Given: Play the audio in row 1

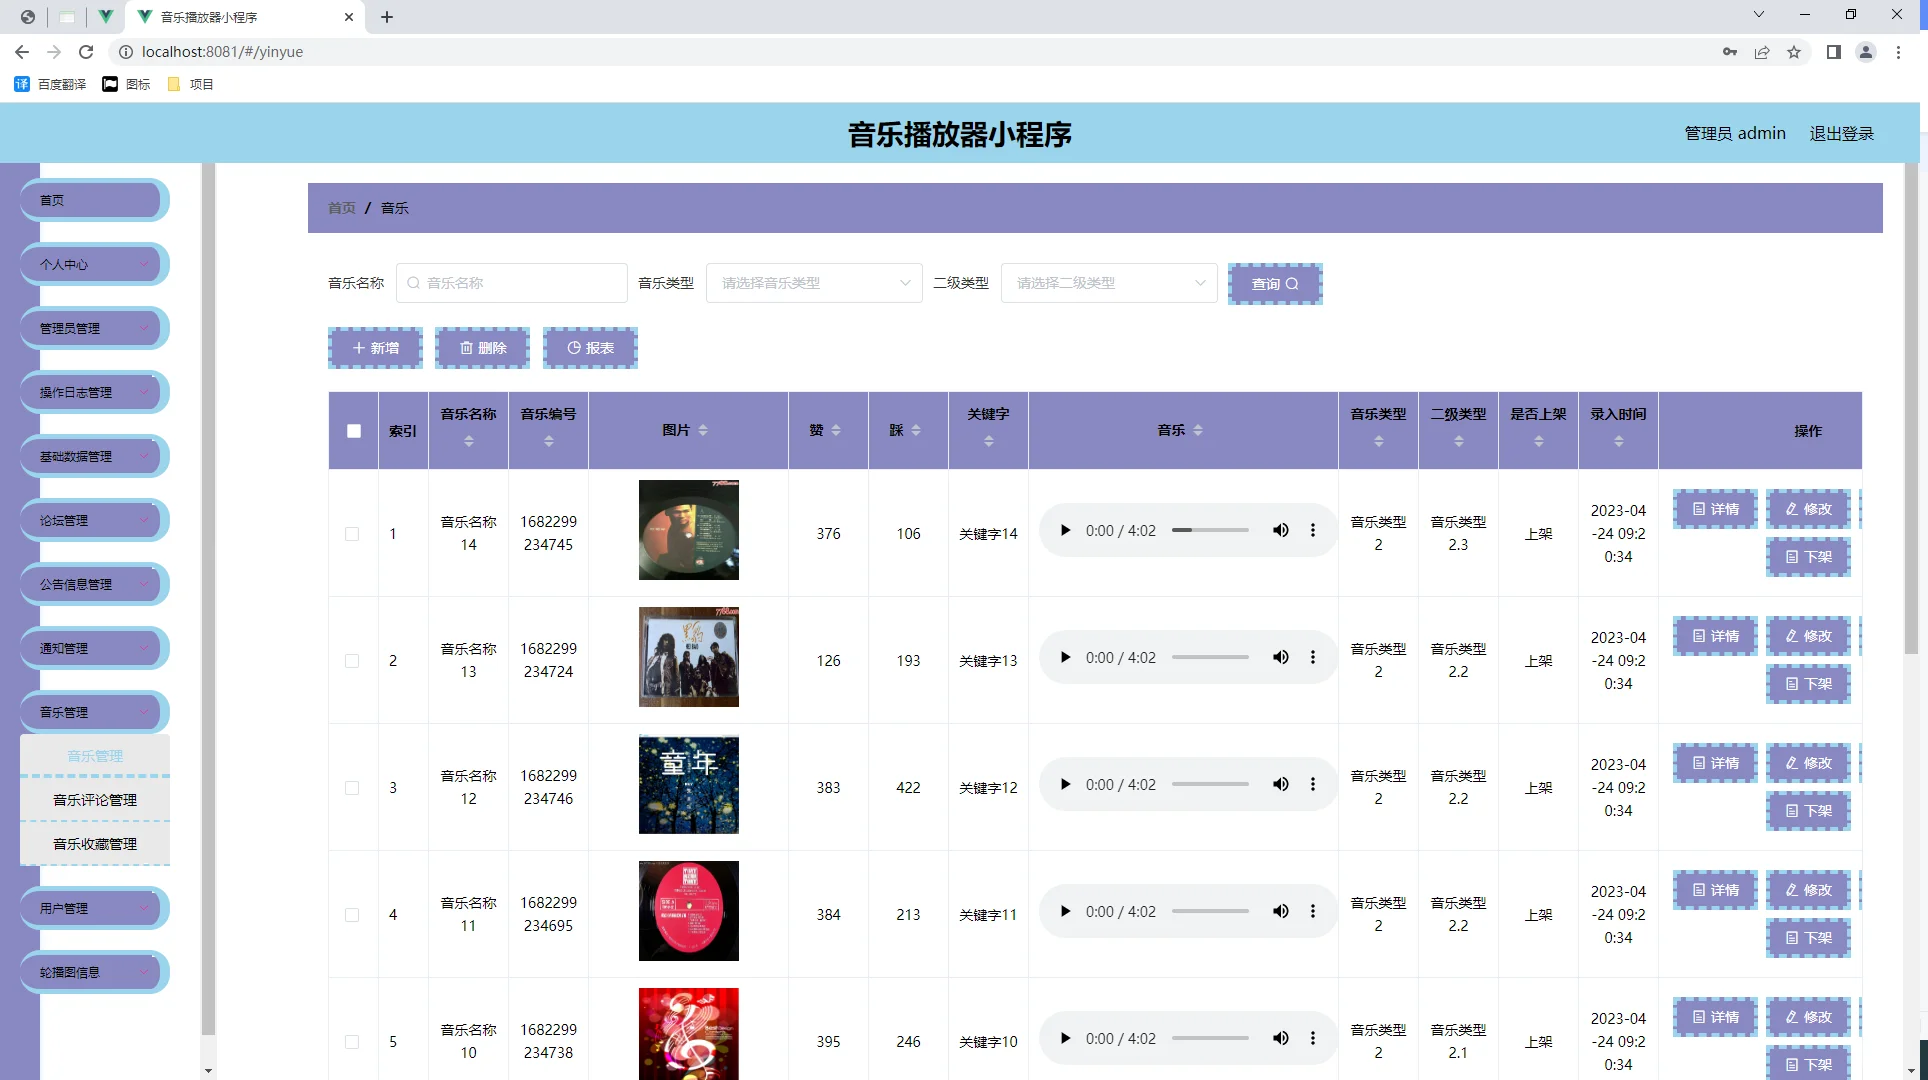Looking at the screenshot, I should [x=1064, y=530].
